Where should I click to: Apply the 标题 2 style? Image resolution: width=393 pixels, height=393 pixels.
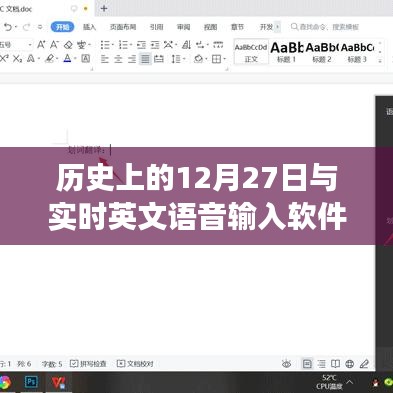point(322,52)
